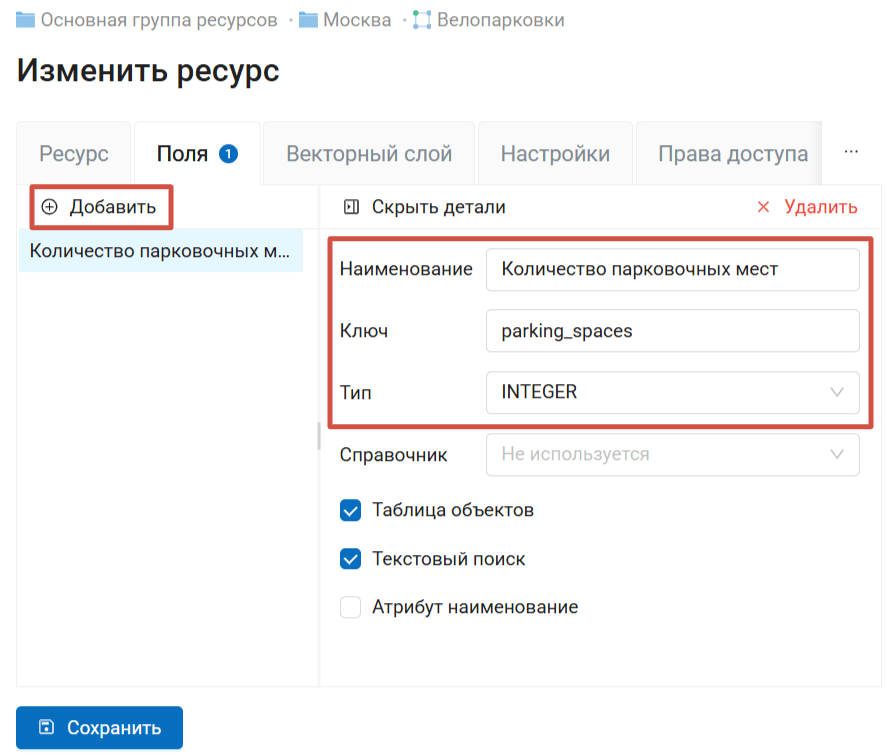Click the hide details panel icon
Viewport: 893px width, 755px height.
tap(350, 207)
